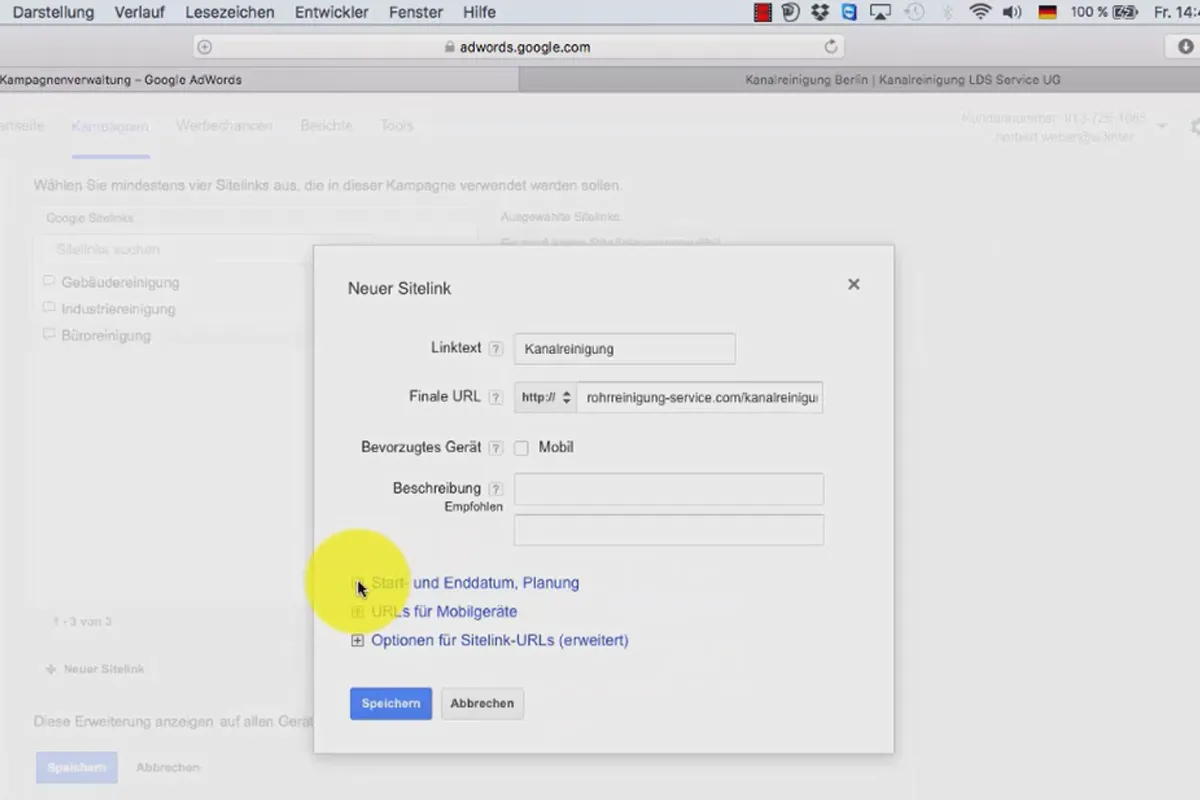Open German flag input source menu
The width and height of the screenshot is (1200, 800).
[1048, 12]
